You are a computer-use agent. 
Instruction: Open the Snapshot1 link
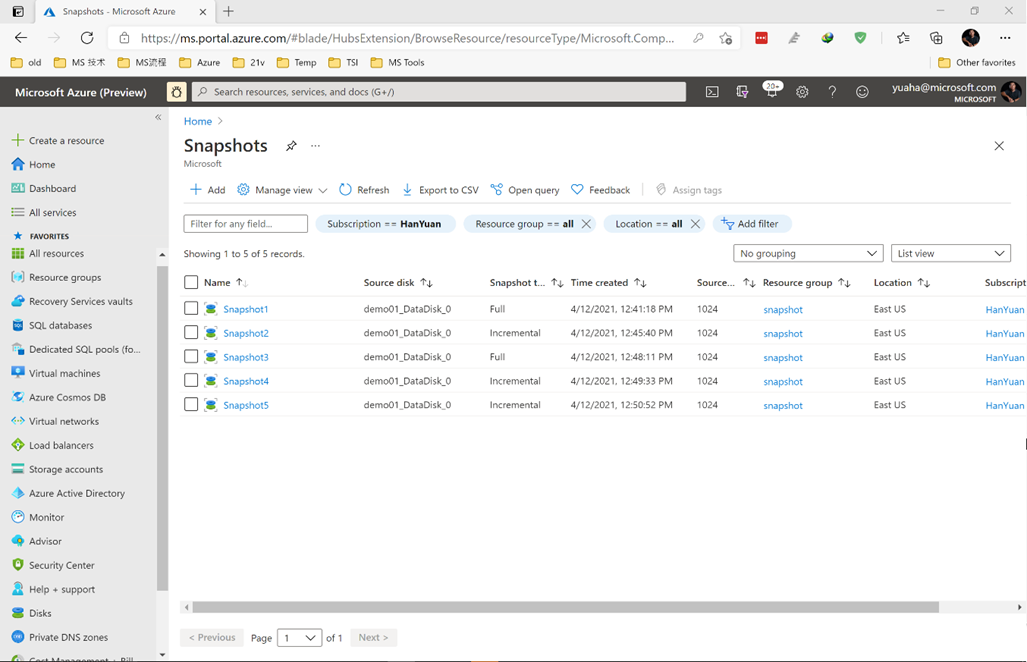[246, 309]
